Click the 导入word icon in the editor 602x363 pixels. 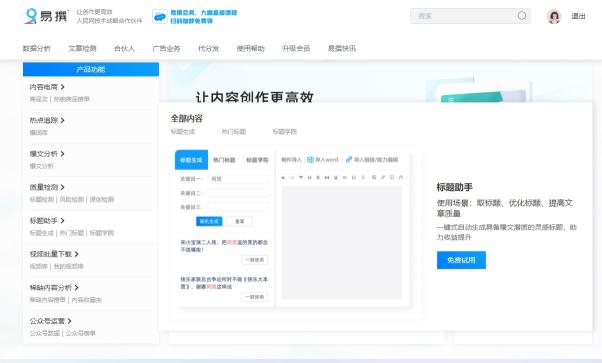[310, 159]
